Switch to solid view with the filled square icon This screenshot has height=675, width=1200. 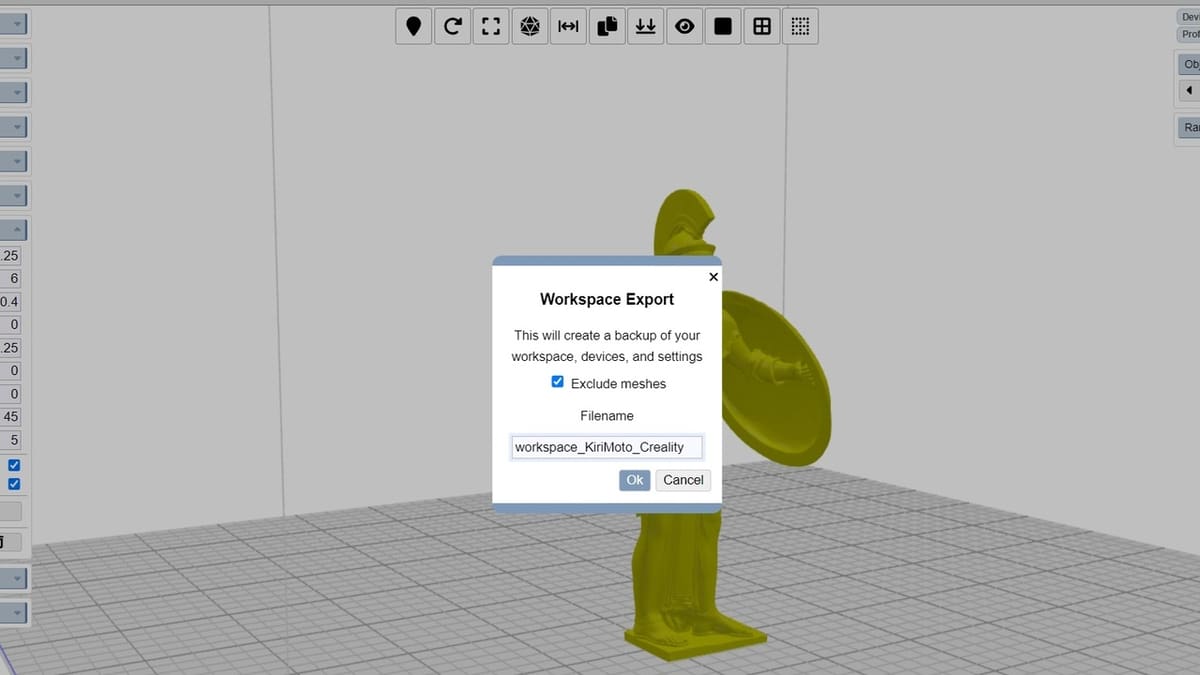pyautogui.click(x=723, y=27)
